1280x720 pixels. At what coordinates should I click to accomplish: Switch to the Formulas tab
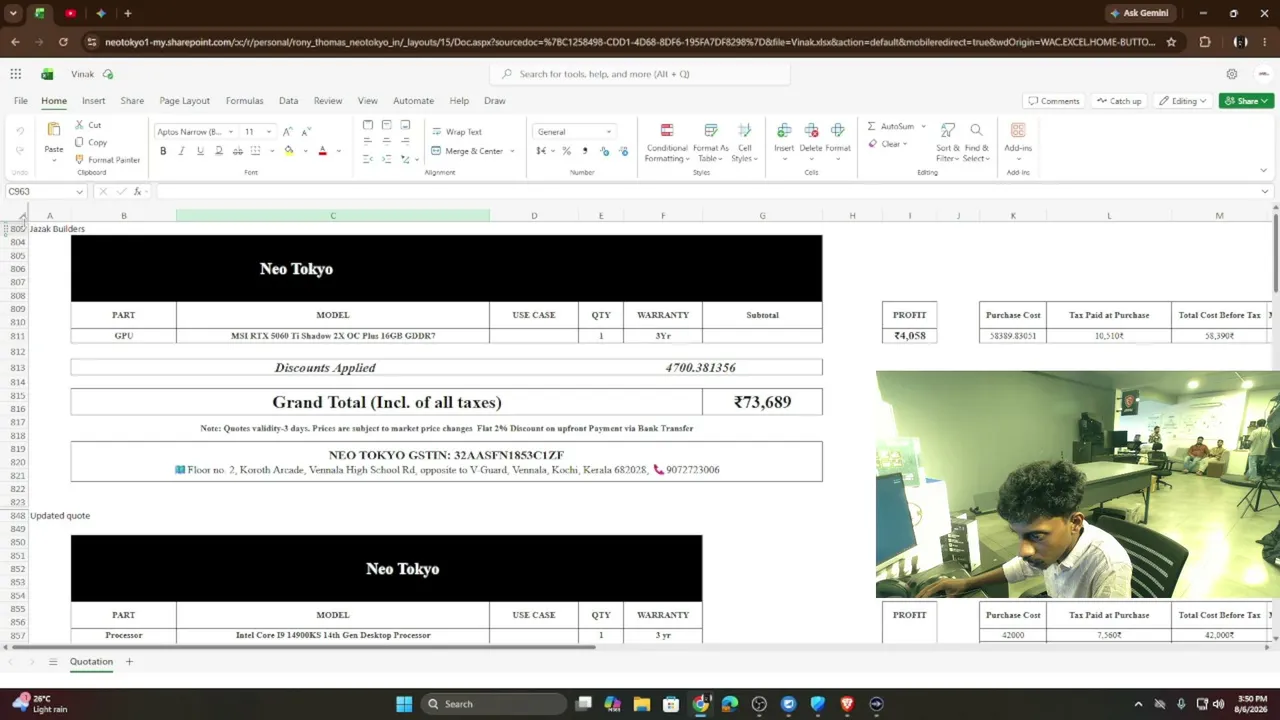[x=245, y=101]
